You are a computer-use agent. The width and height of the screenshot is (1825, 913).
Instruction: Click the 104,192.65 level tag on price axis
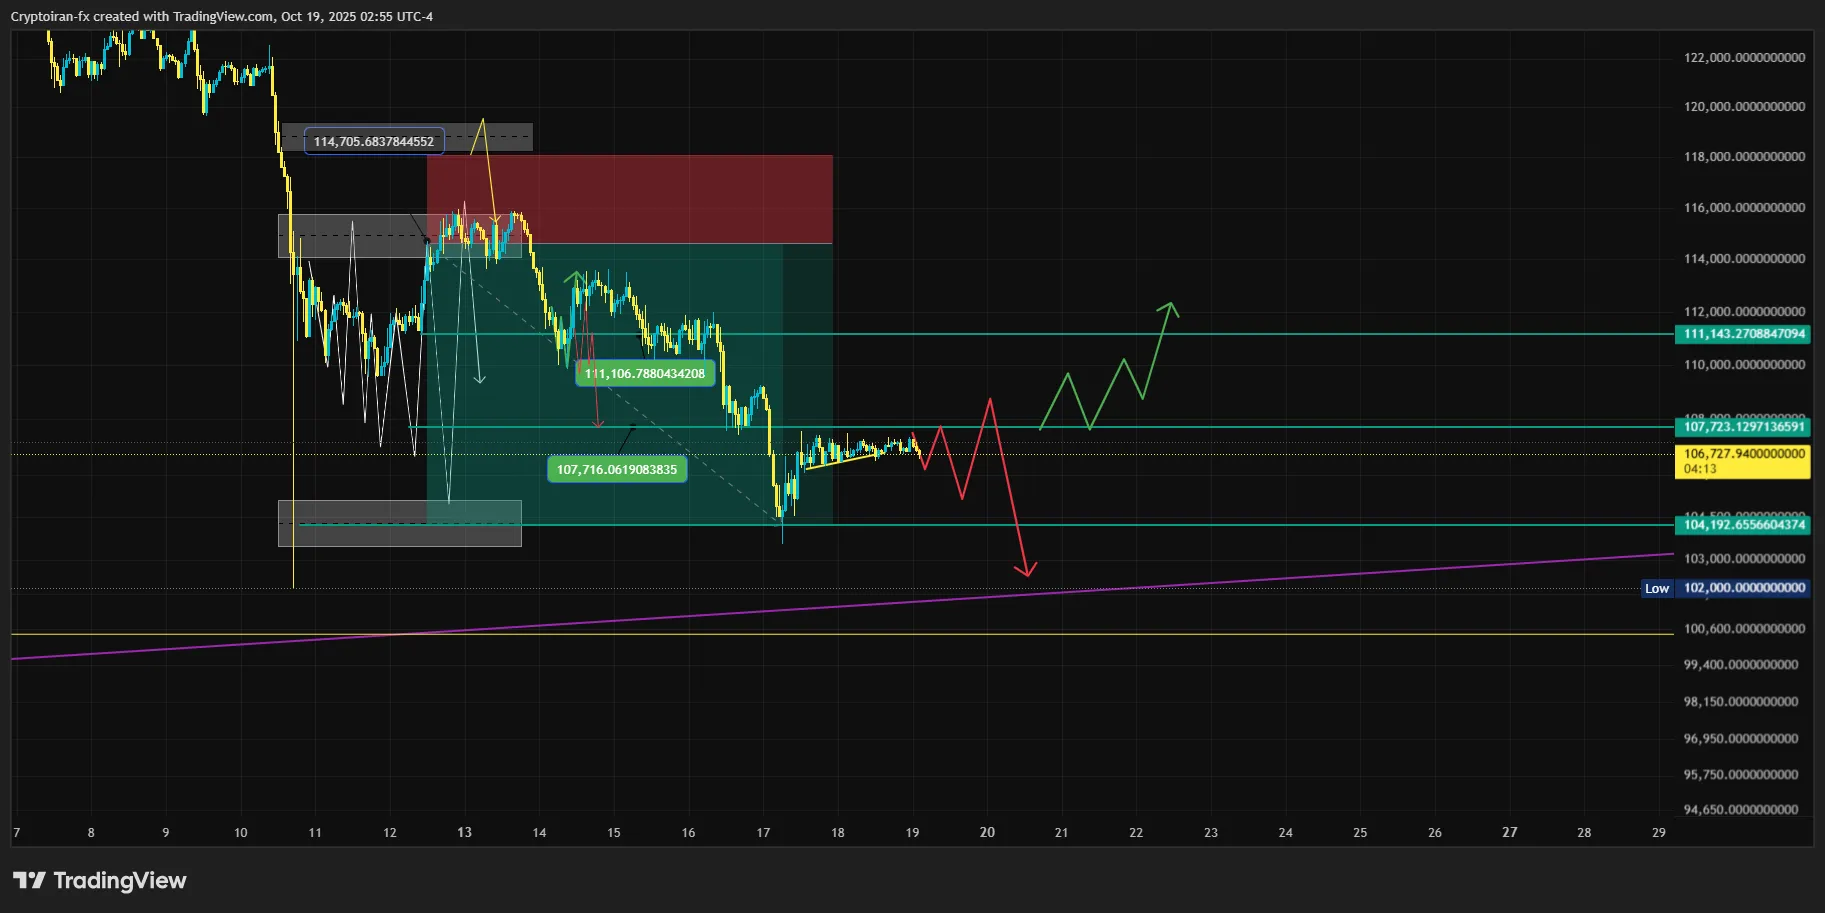pyautogui.click(x=1742, y=525)
